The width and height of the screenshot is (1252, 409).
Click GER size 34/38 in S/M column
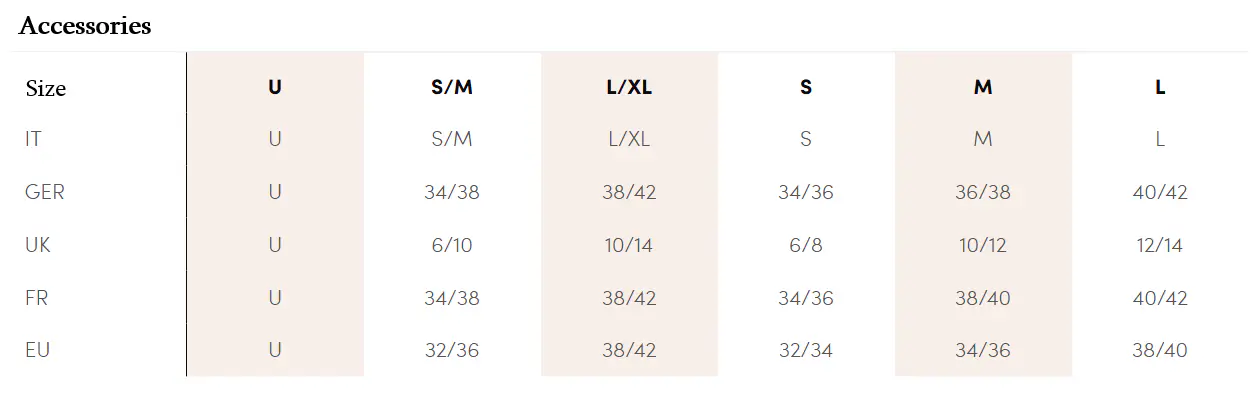click(x=452, y=192)
